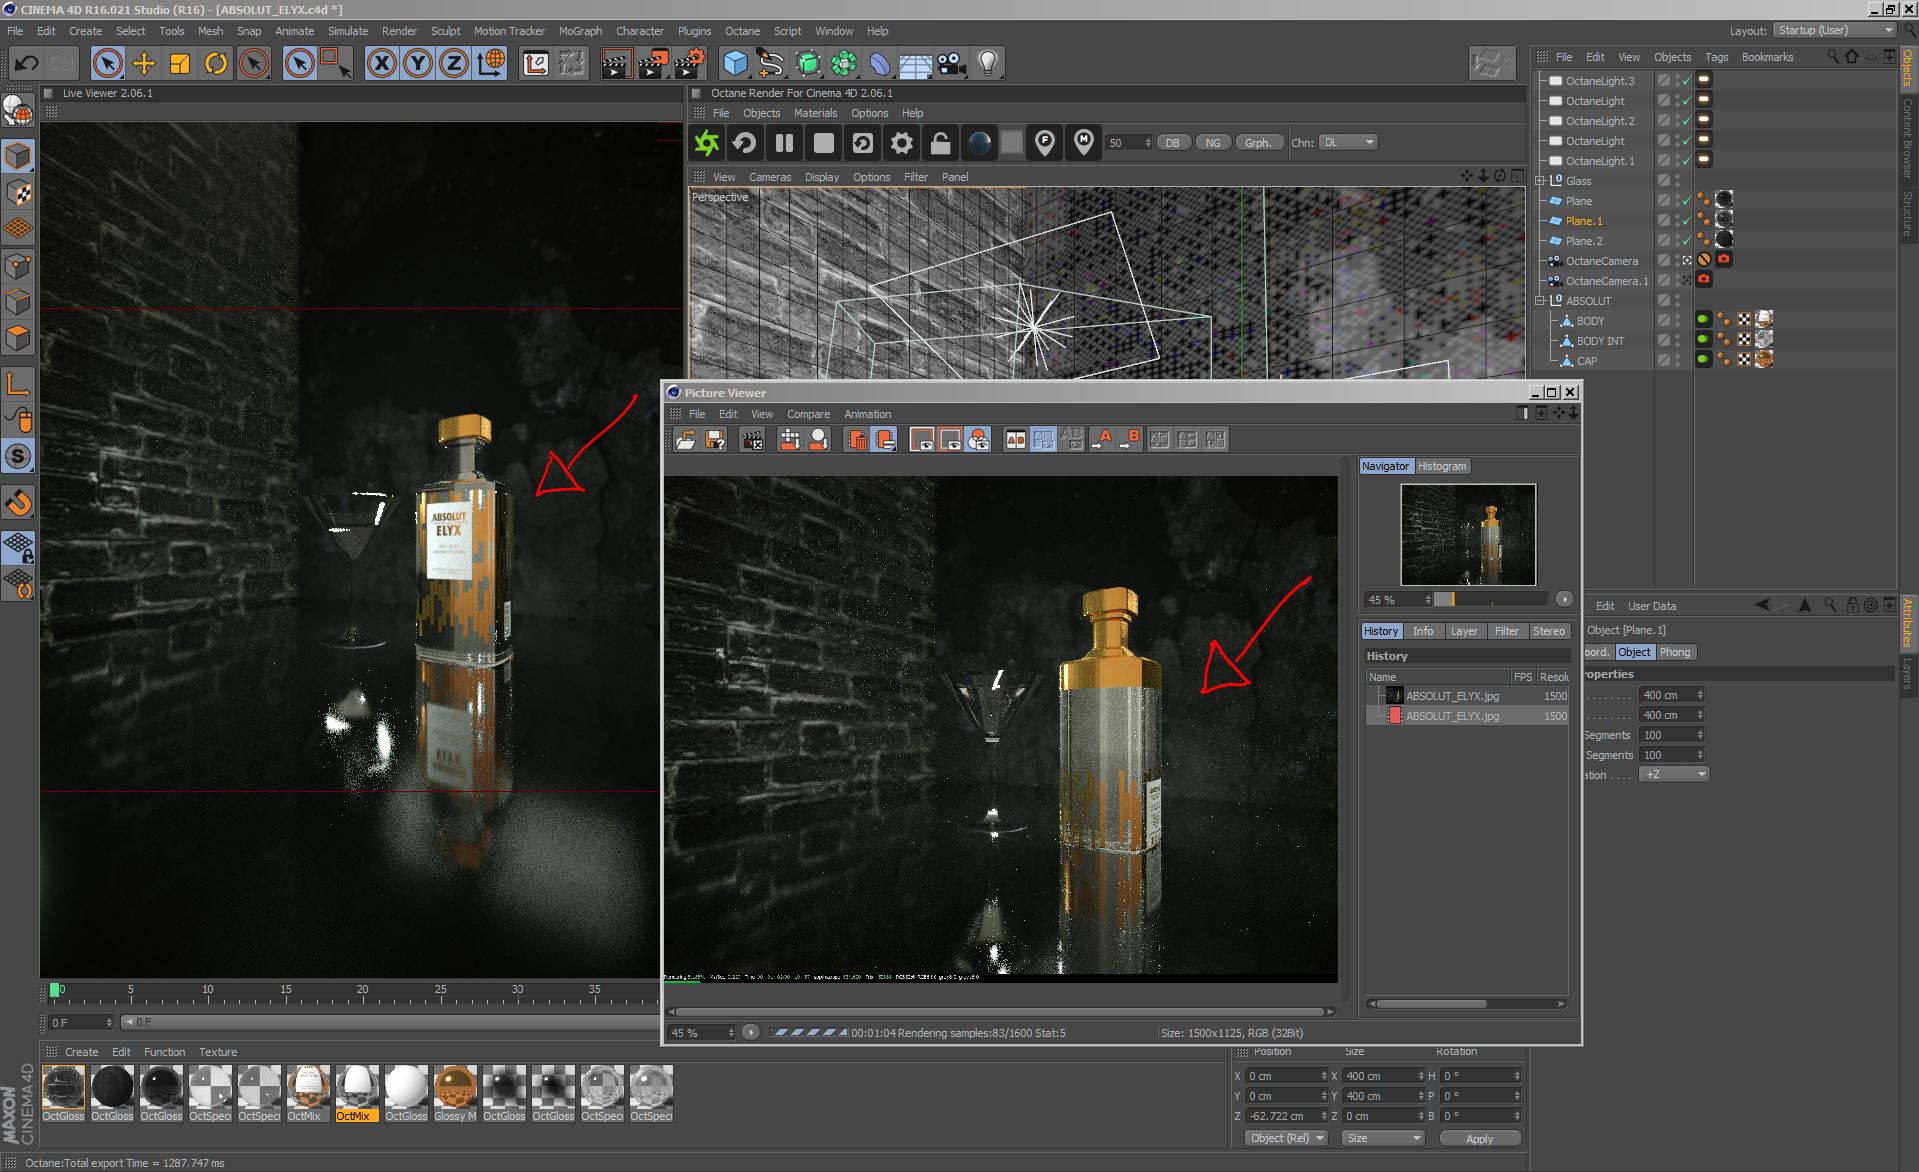Select the Rotate tool
The height and width of the screenshot is (1172, 1919).
point(216,63)
